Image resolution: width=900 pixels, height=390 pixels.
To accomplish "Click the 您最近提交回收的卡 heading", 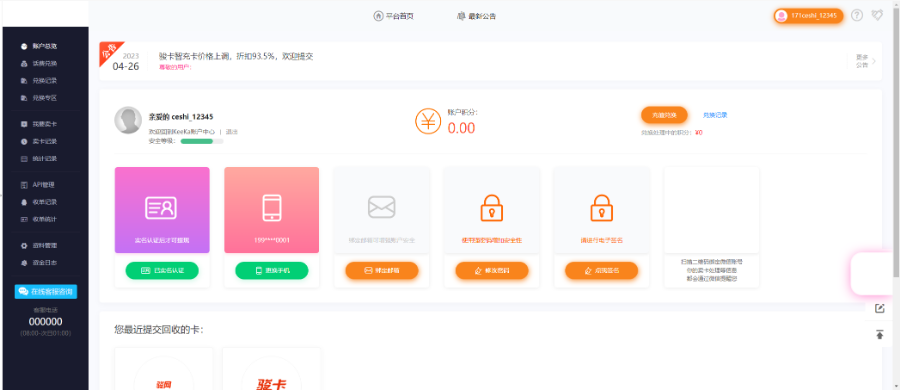I will click(x=159, y=330).
